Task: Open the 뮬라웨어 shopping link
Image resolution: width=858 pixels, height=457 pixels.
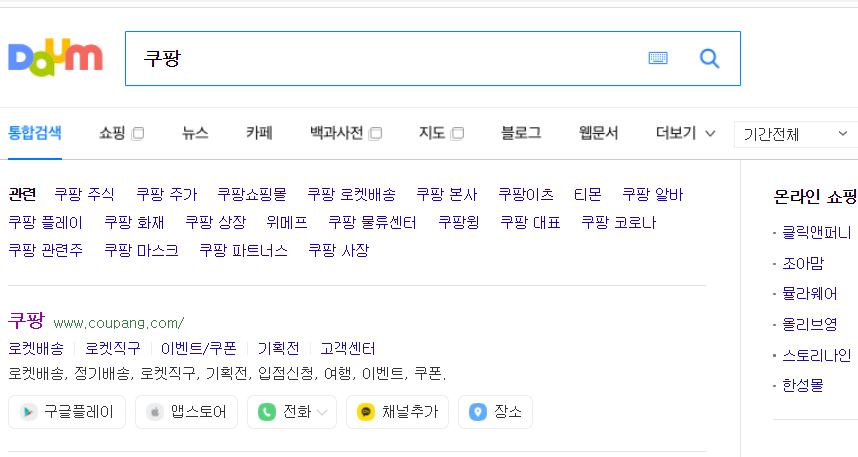Action: [x=809, y=294]
